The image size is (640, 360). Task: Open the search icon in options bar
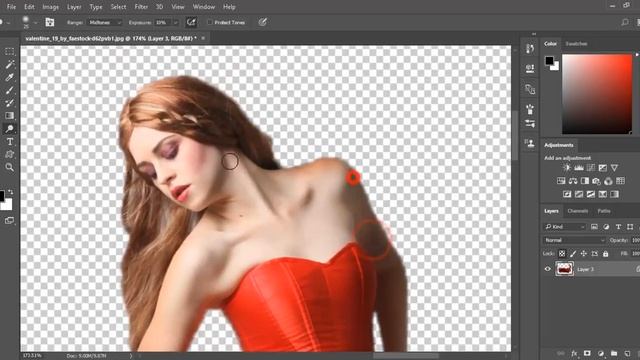pyautogui.click(x=624, y=22)
